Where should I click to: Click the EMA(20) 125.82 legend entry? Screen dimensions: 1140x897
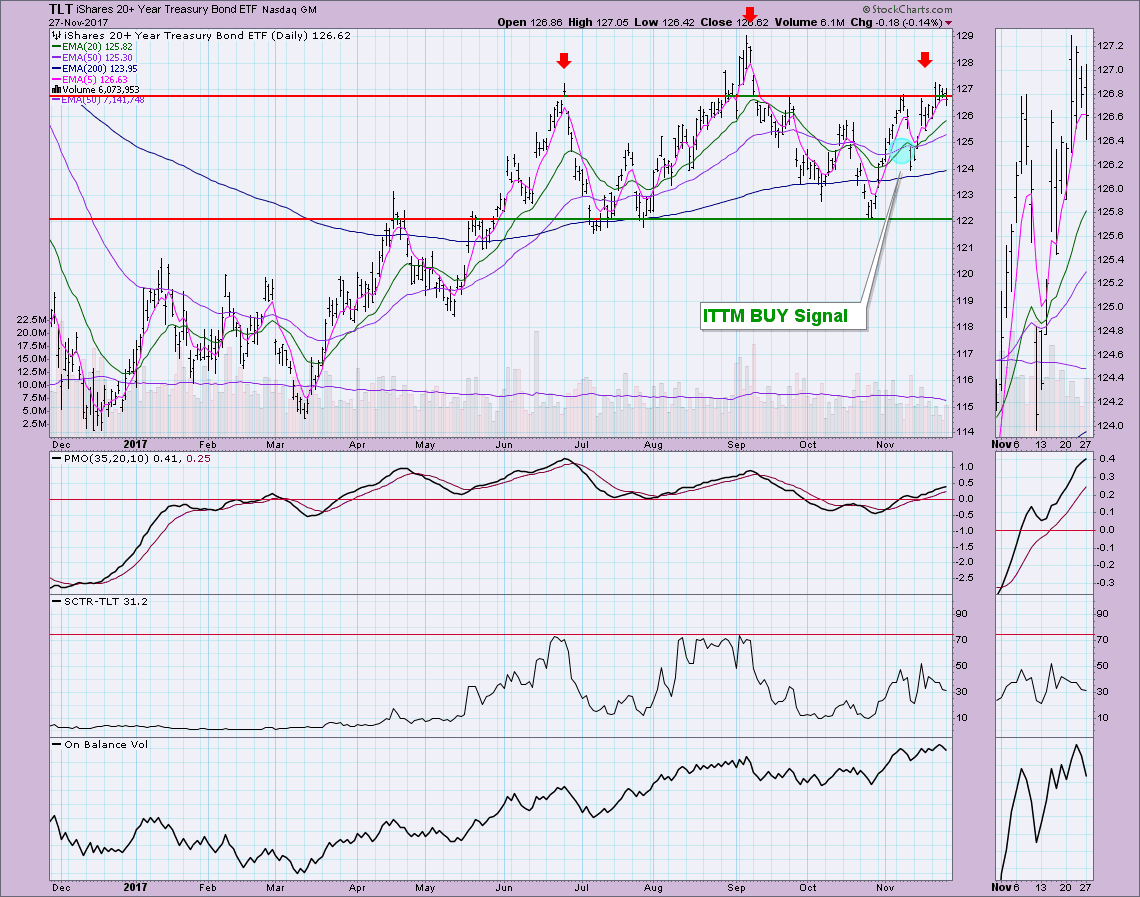92,47
